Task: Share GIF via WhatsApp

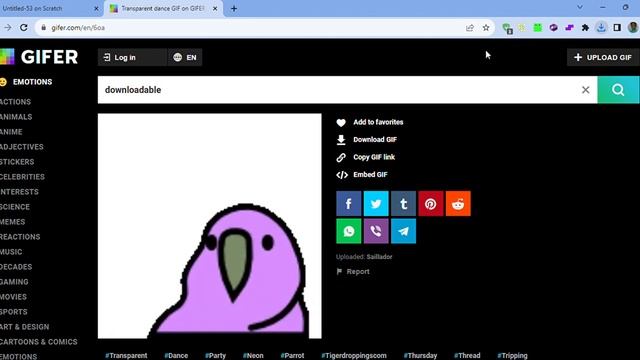Action: pyautogui.click(x=349, y=231)
